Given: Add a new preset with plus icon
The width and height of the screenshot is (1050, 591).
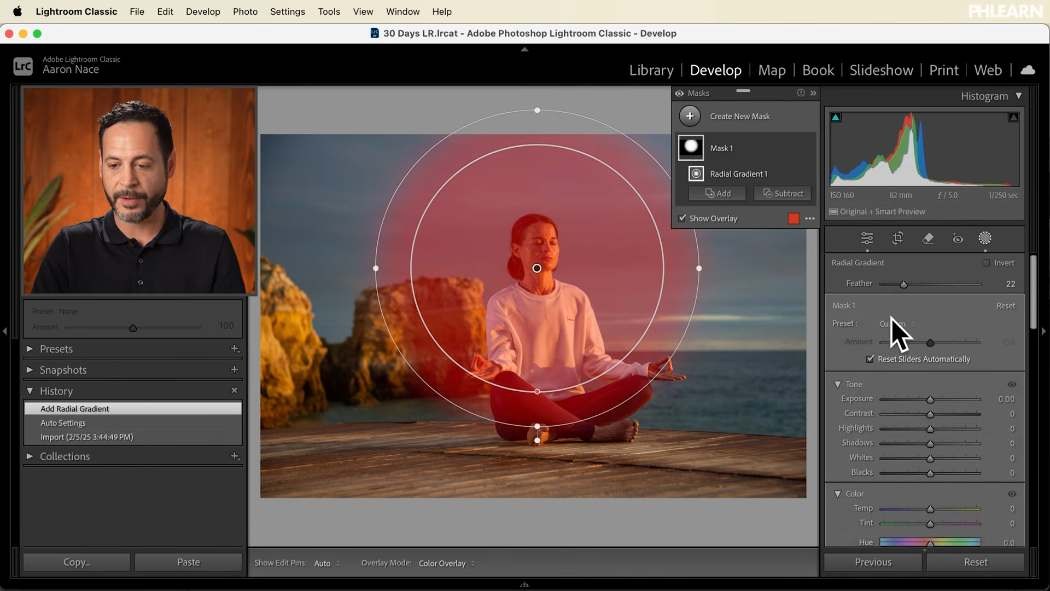Looking at the screenshot, I should click(x=234, y=349).
